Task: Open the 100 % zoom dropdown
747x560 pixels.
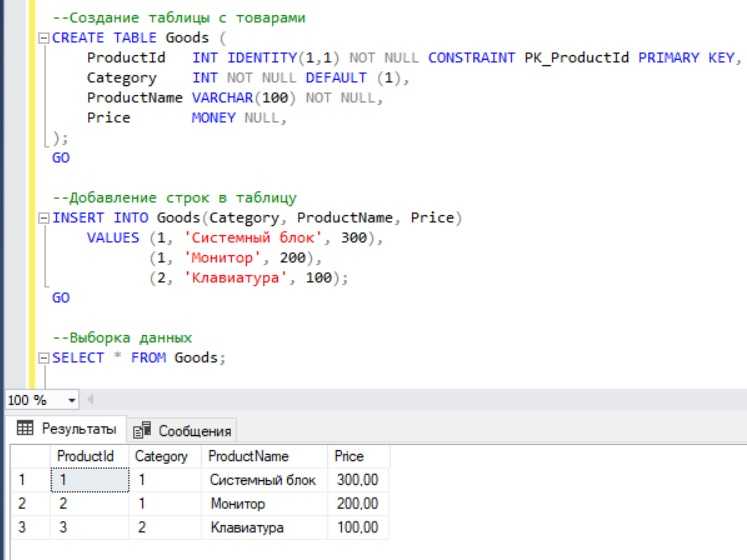Action: tap(71, 400)
